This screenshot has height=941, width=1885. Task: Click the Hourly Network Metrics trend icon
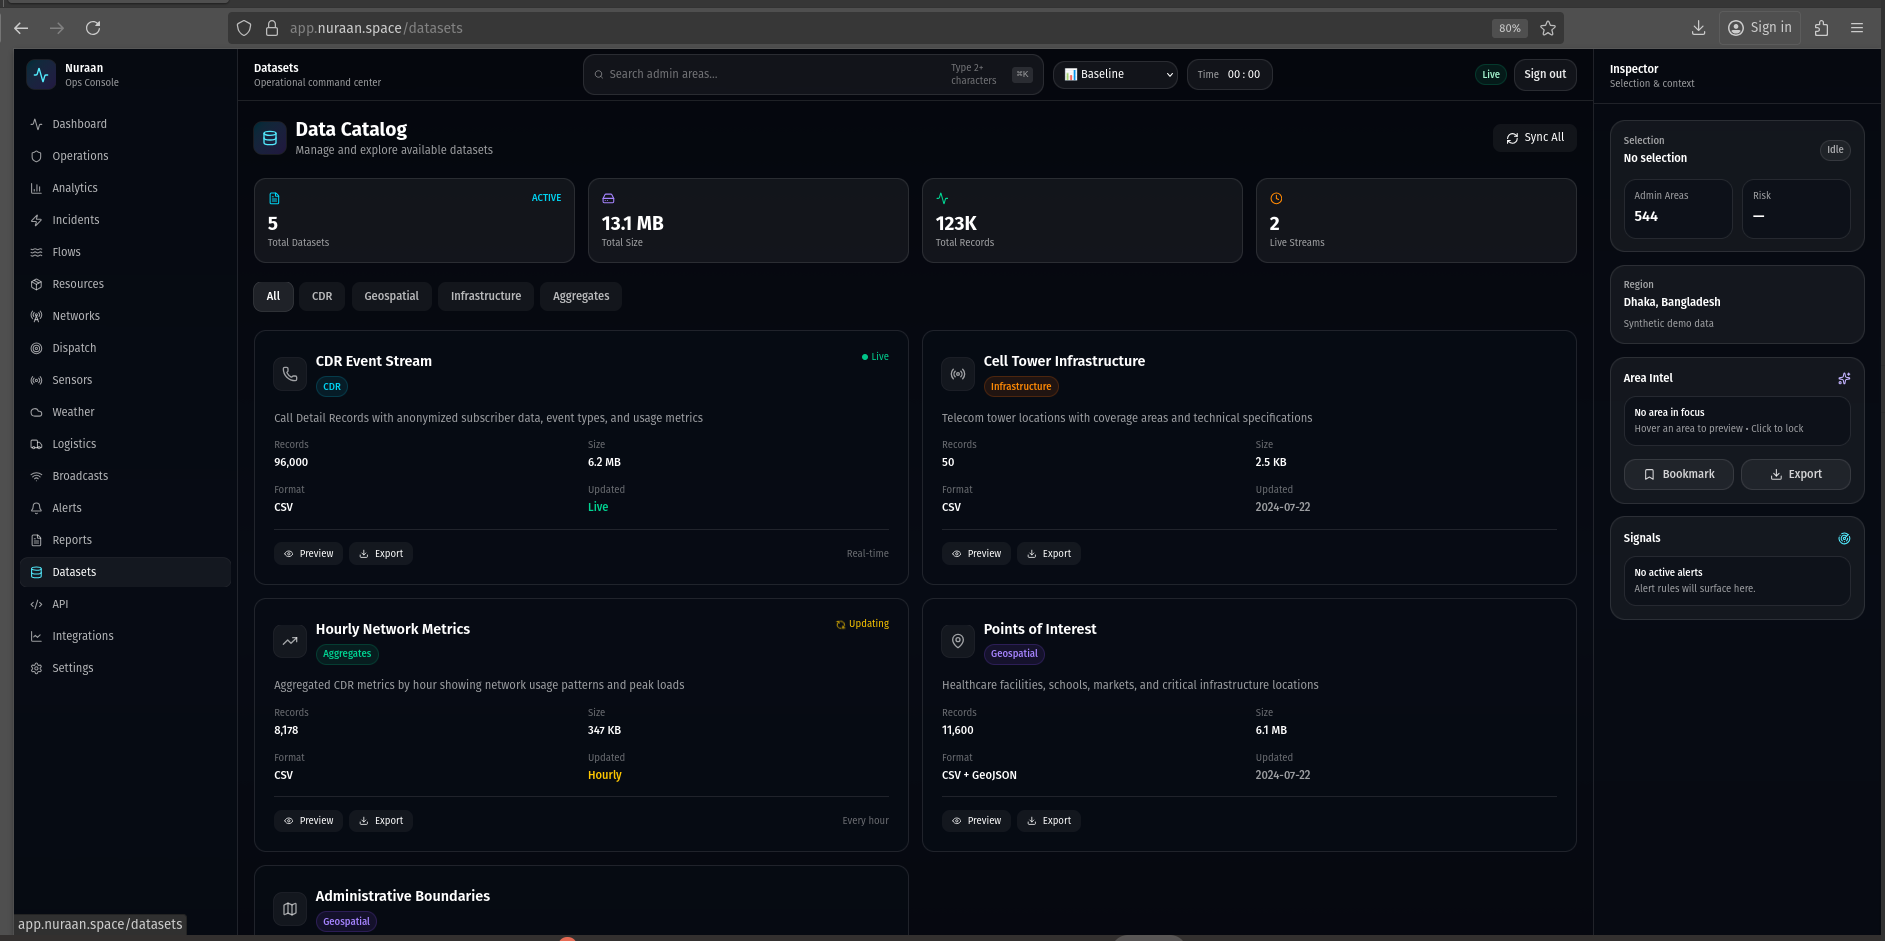click(290, 641)
